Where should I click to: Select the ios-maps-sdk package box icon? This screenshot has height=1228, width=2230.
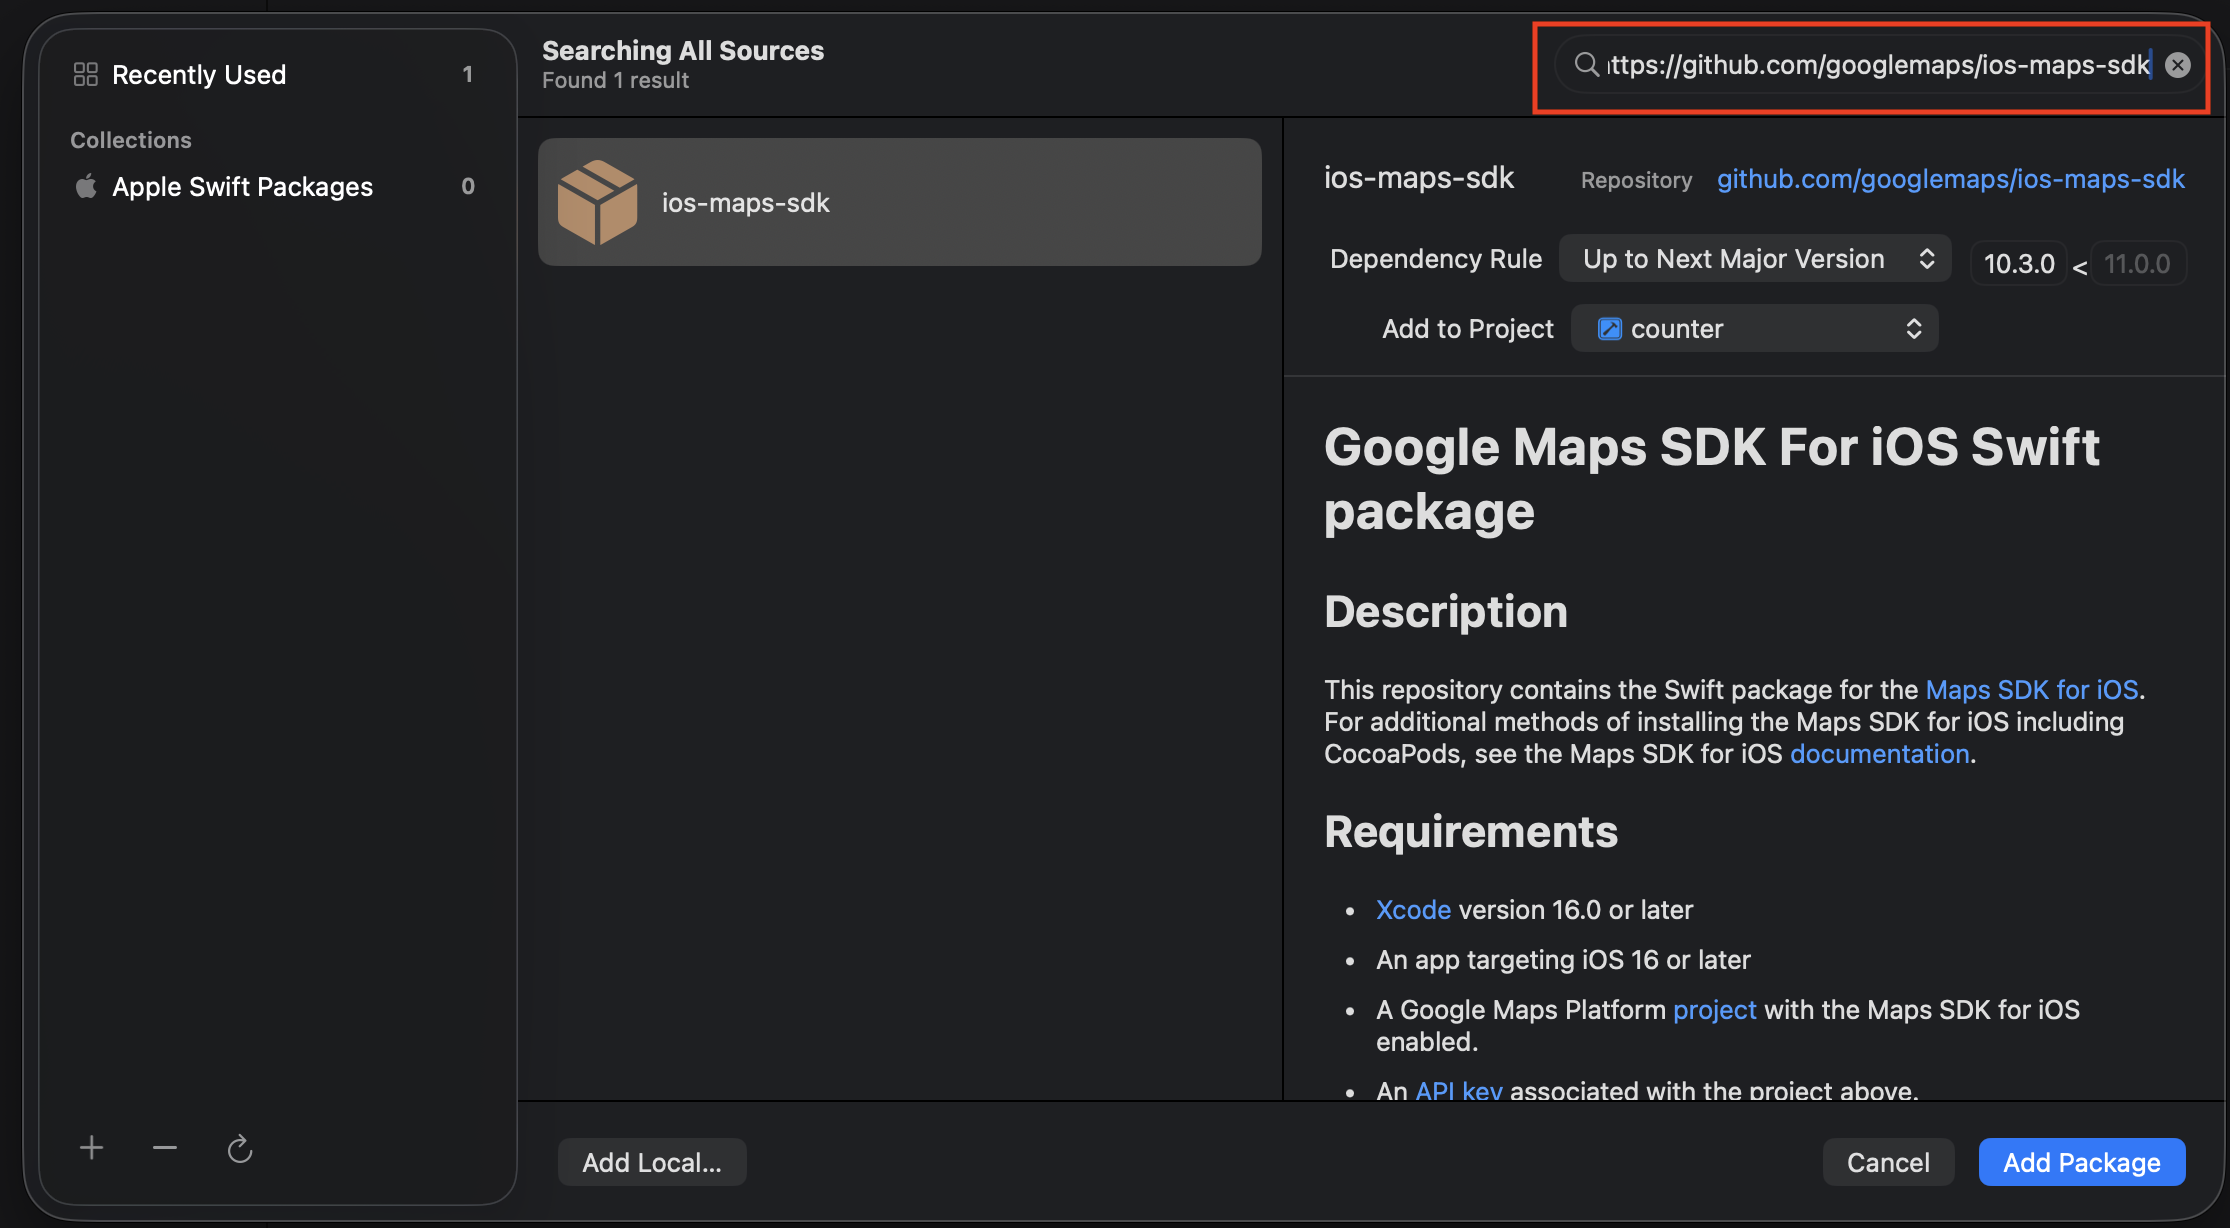pos(599,201)
